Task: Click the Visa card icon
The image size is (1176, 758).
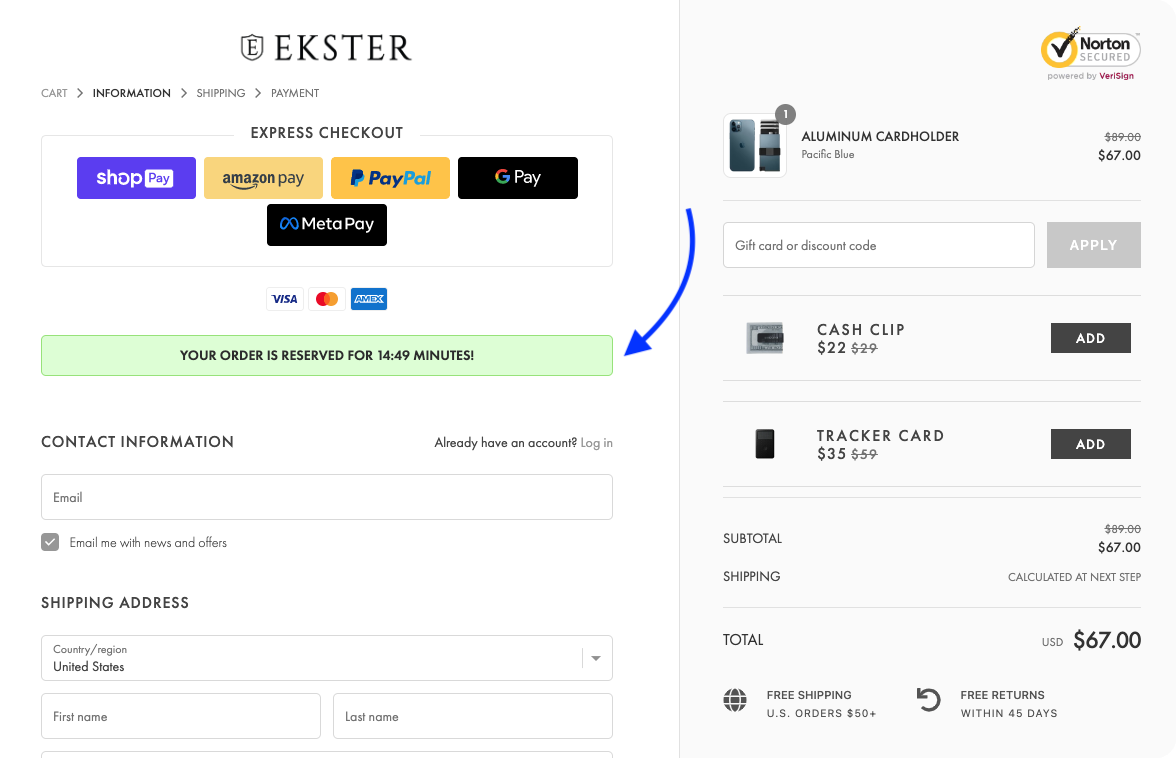Action: [x=285, y=299]
